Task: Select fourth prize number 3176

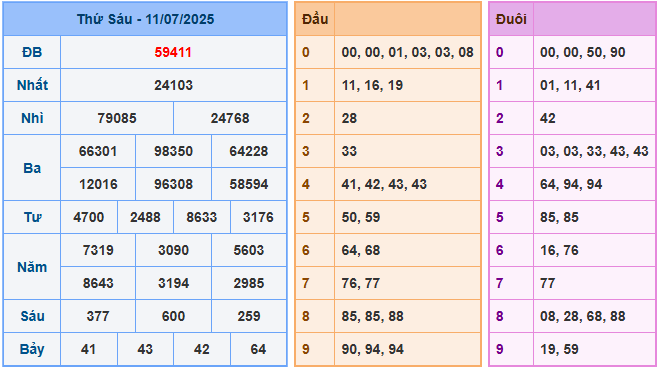Action: click(258, 217)
